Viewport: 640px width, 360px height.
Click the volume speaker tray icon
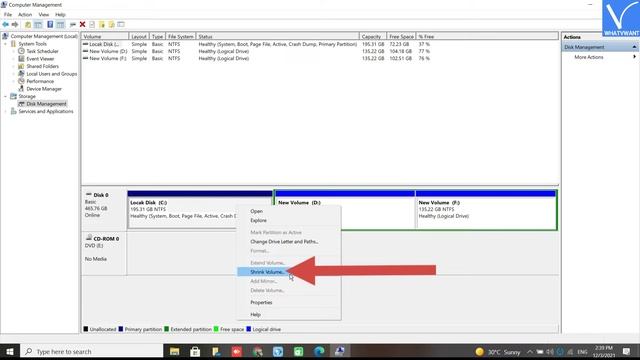[x=550, y=351]
